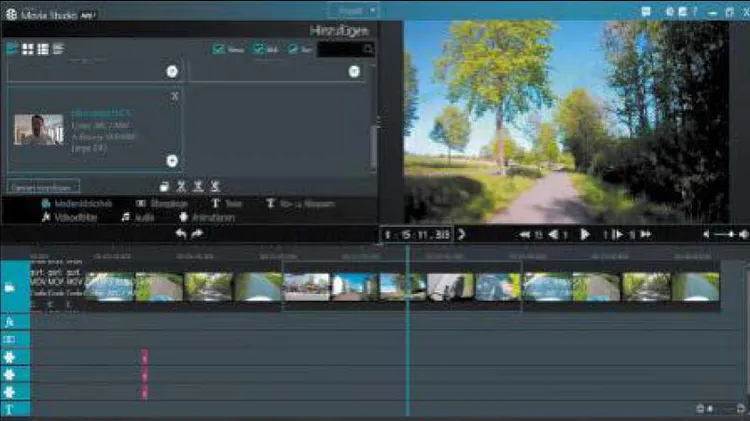750x421 pixels.
Task: Step forward one frame
Action: 618,234
